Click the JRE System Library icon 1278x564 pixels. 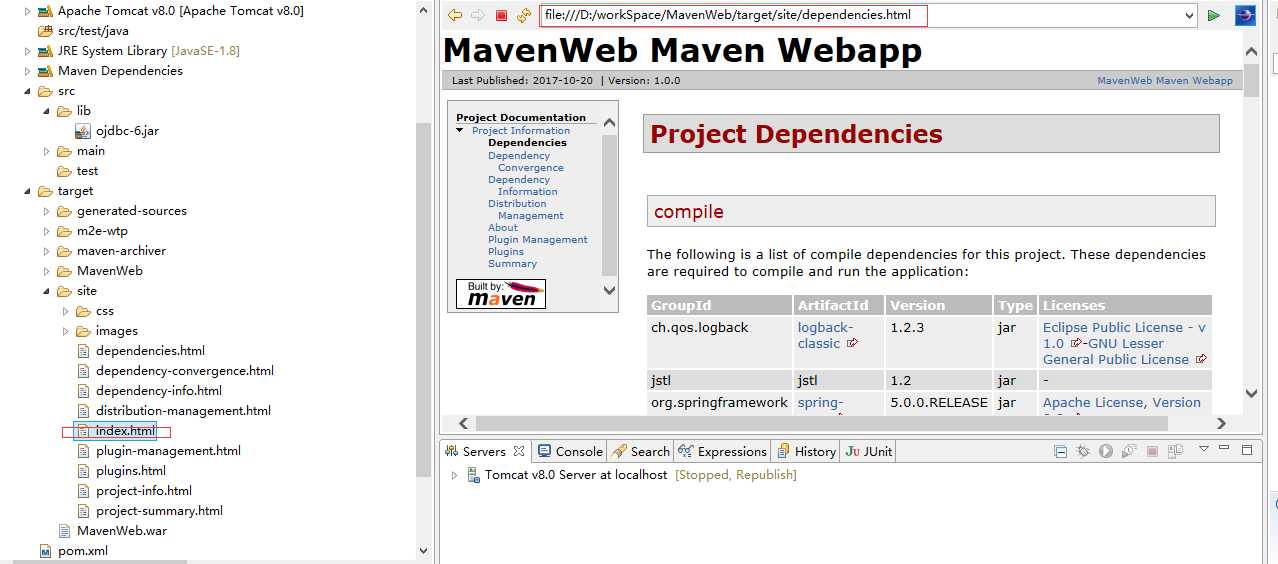(45, 51)
